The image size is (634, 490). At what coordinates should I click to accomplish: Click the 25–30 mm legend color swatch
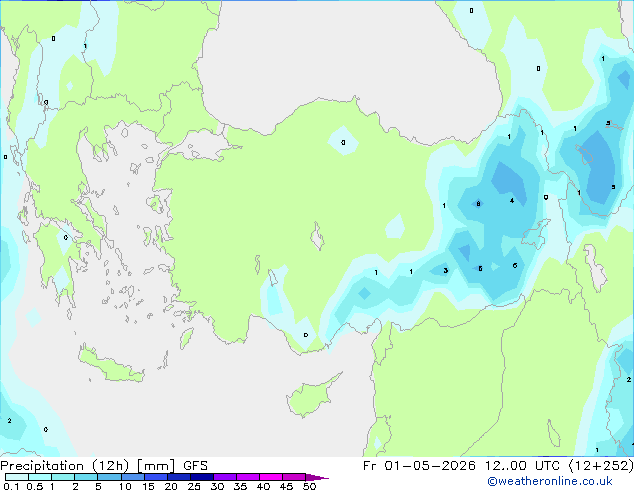click(x=202, y=477)
